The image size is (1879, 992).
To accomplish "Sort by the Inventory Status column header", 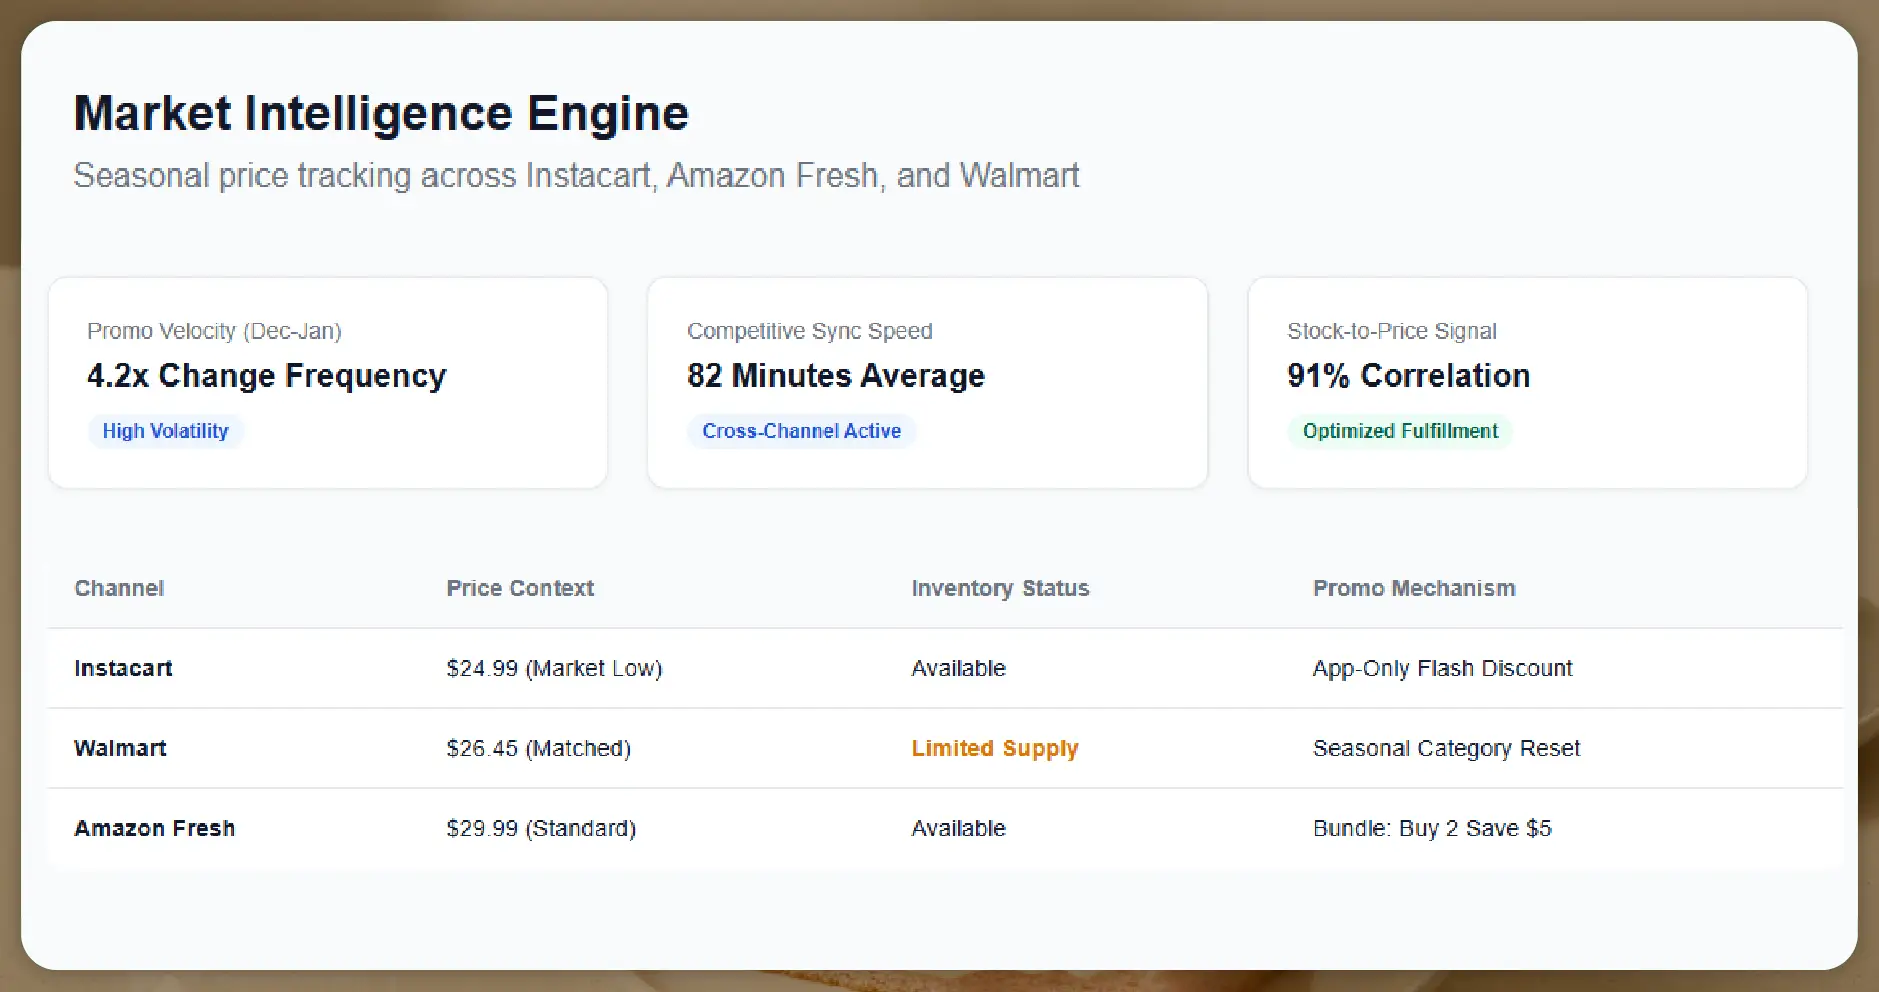I will tap(999, 588).
